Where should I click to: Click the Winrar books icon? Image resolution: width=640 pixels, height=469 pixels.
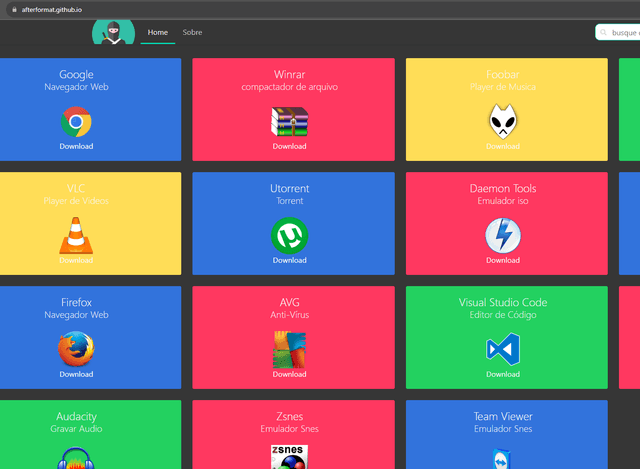tap(289, 122)
